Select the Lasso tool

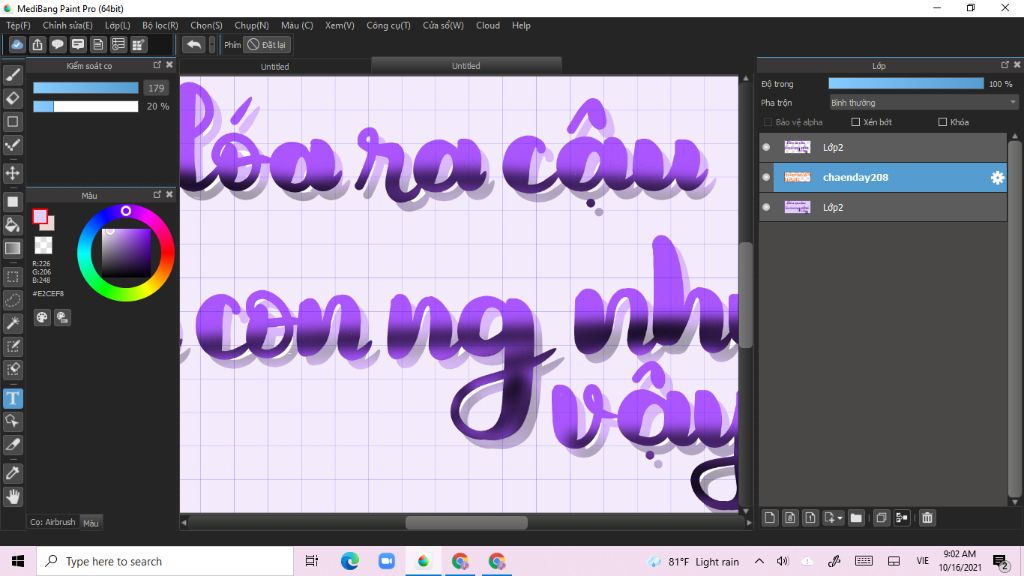[12, 300]
